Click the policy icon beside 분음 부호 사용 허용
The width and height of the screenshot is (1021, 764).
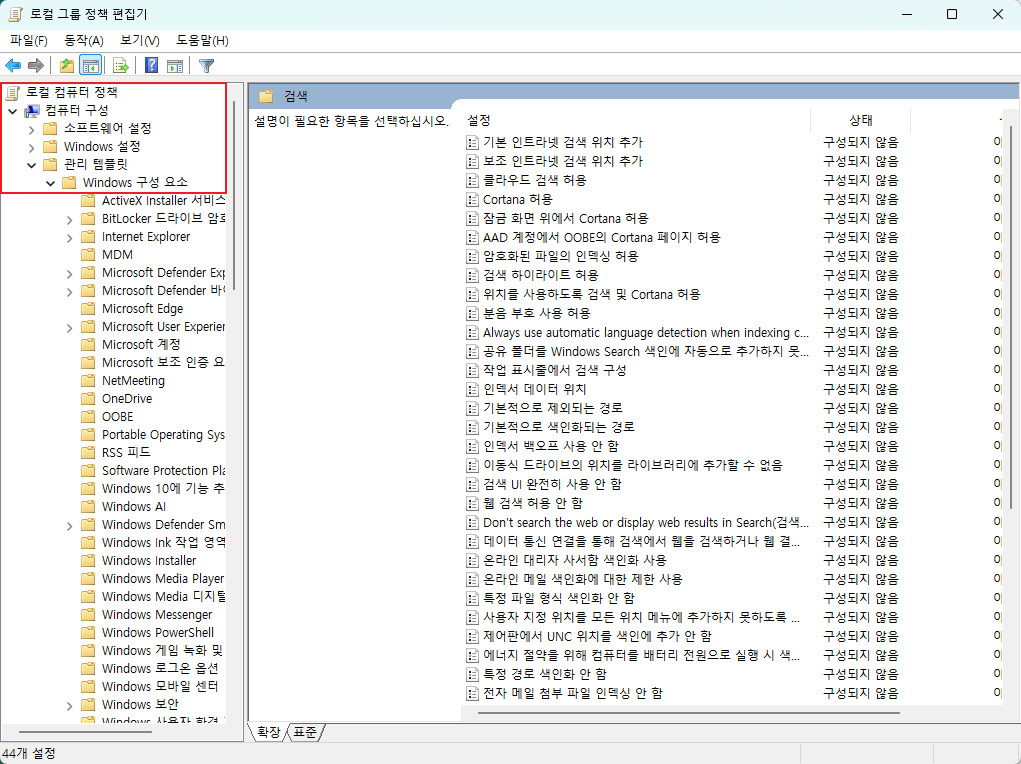(x=473, y=313)
